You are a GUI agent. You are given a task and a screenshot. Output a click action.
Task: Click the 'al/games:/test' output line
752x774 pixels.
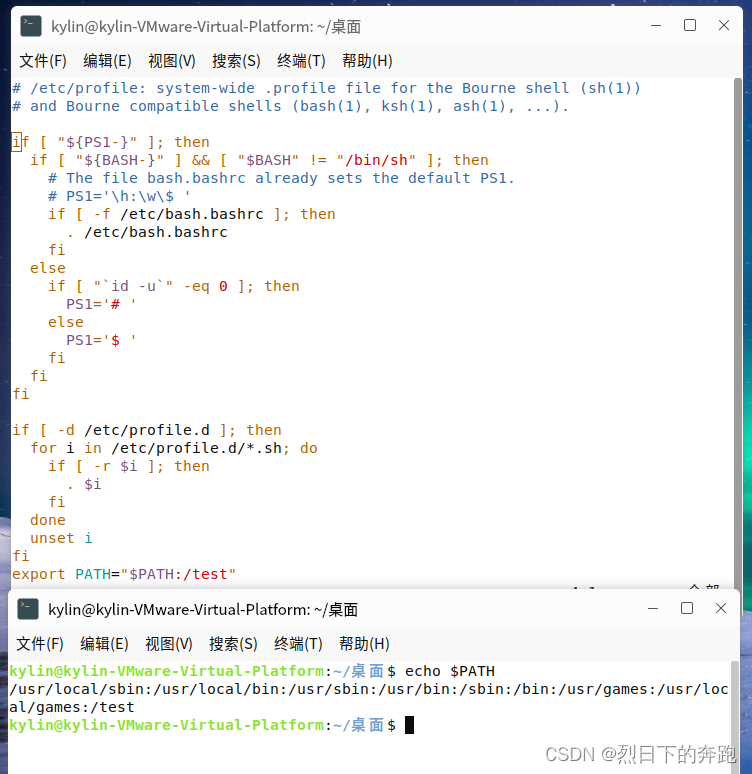pos(72,707)
